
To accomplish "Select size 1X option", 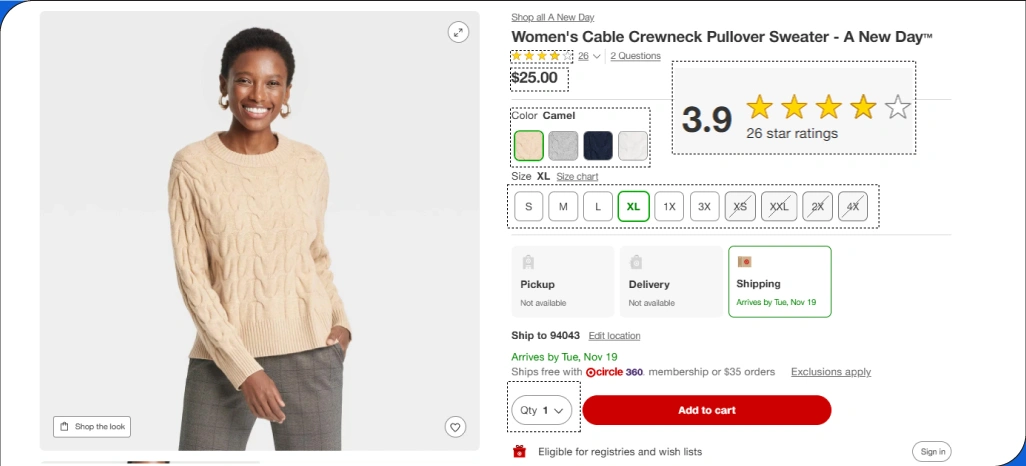I will (669, 207).
